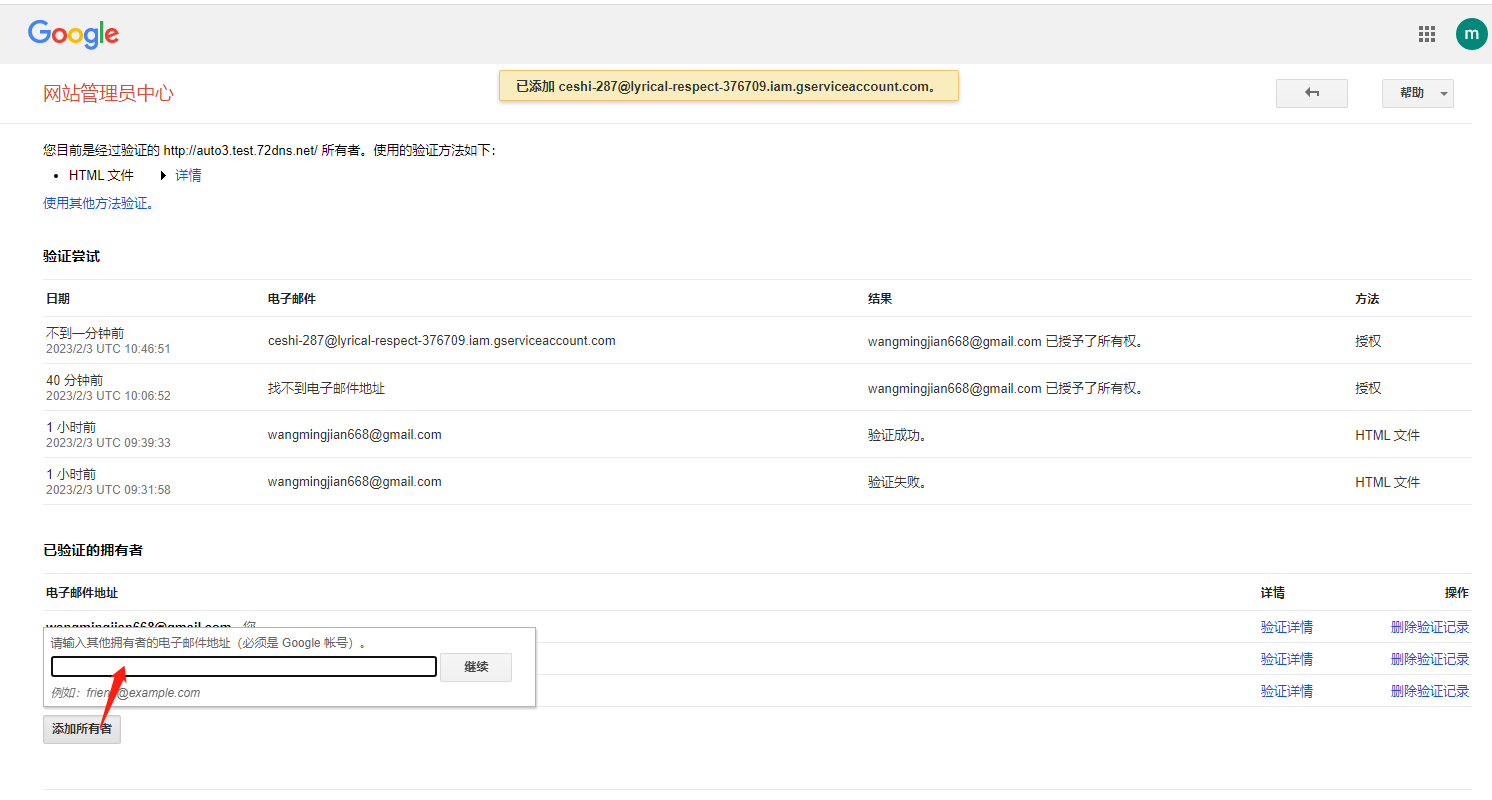Screen dimensions: 1492x800
Task: Select the 验证失败。 result cell
Action: coord(897,482)
